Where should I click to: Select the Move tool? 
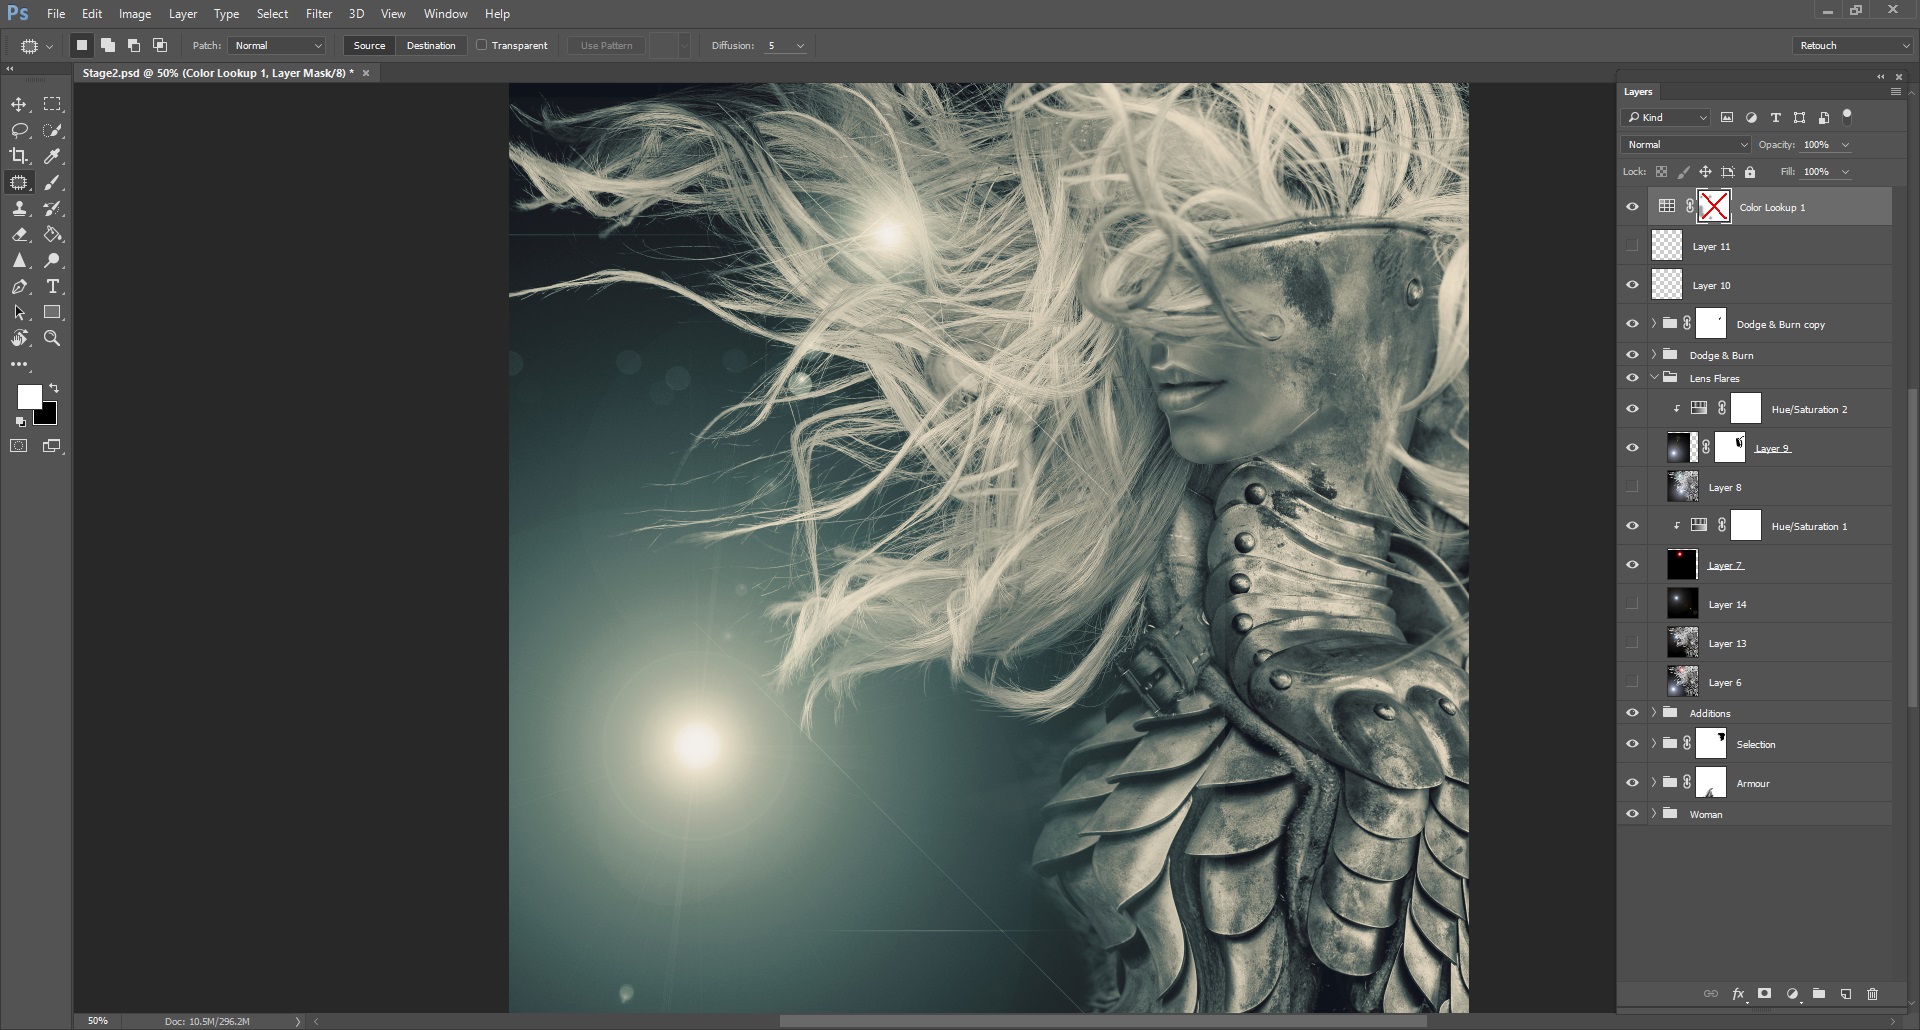(x=19, y=104)
